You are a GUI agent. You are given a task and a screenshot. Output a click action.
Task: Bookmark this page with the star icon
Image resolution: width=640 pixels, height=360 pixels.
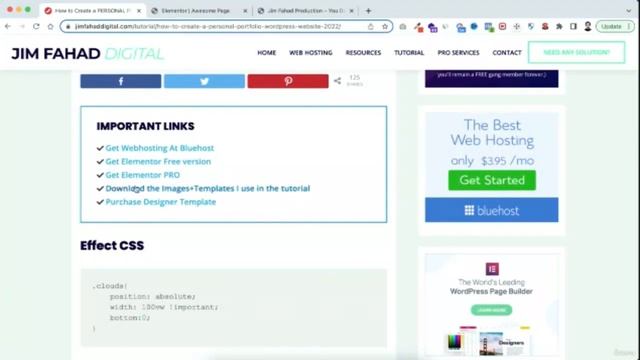pos(384,27)
